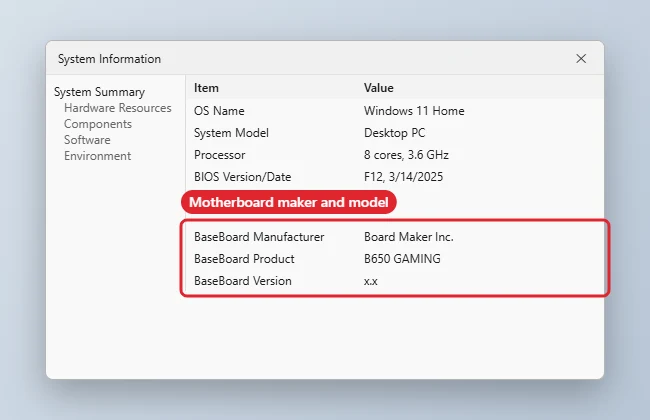Select the Processor row label
Screen dimensions: 650x420
coord(219,155)
